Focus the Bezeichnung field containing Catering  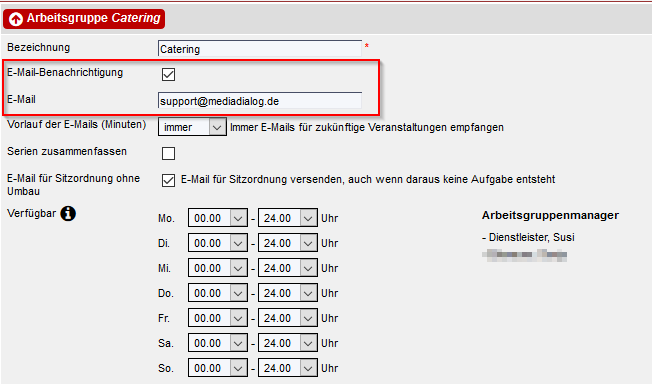[x=260, y=49]
